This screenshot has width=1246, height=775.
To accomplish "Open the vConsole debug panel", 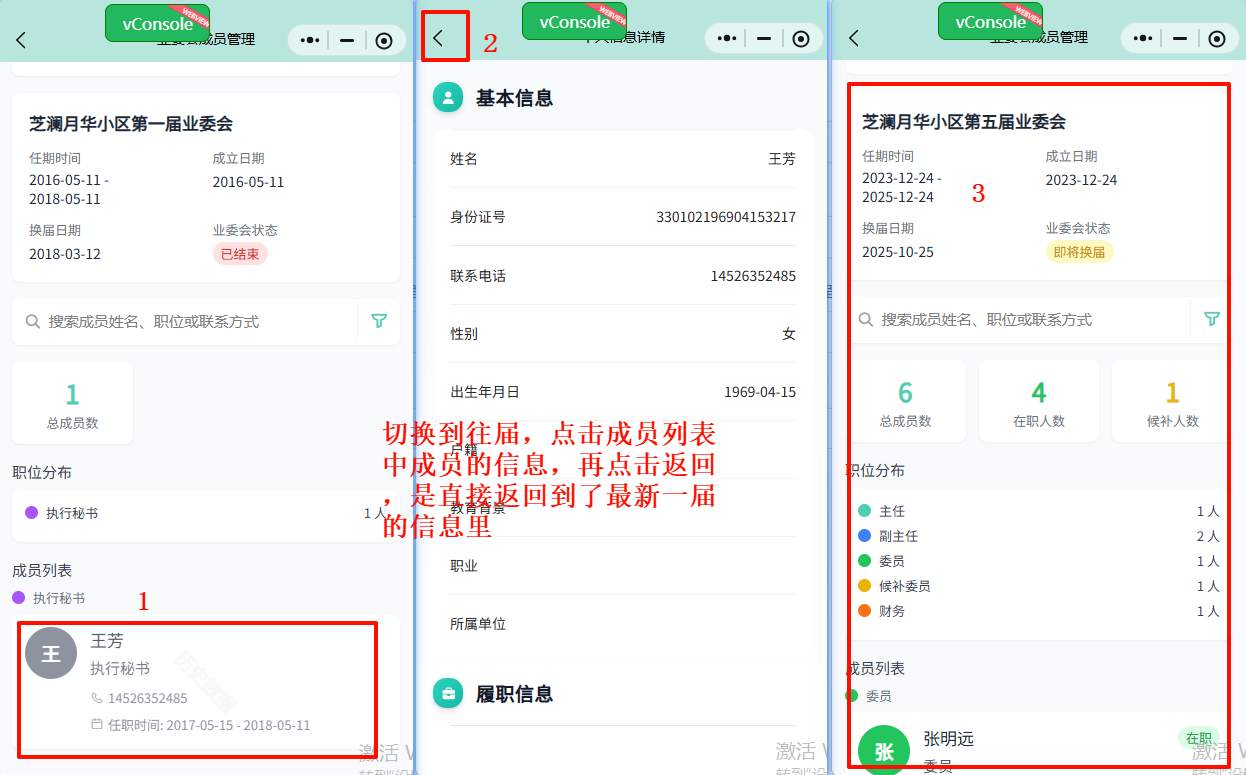I will (x=157, y=20).
